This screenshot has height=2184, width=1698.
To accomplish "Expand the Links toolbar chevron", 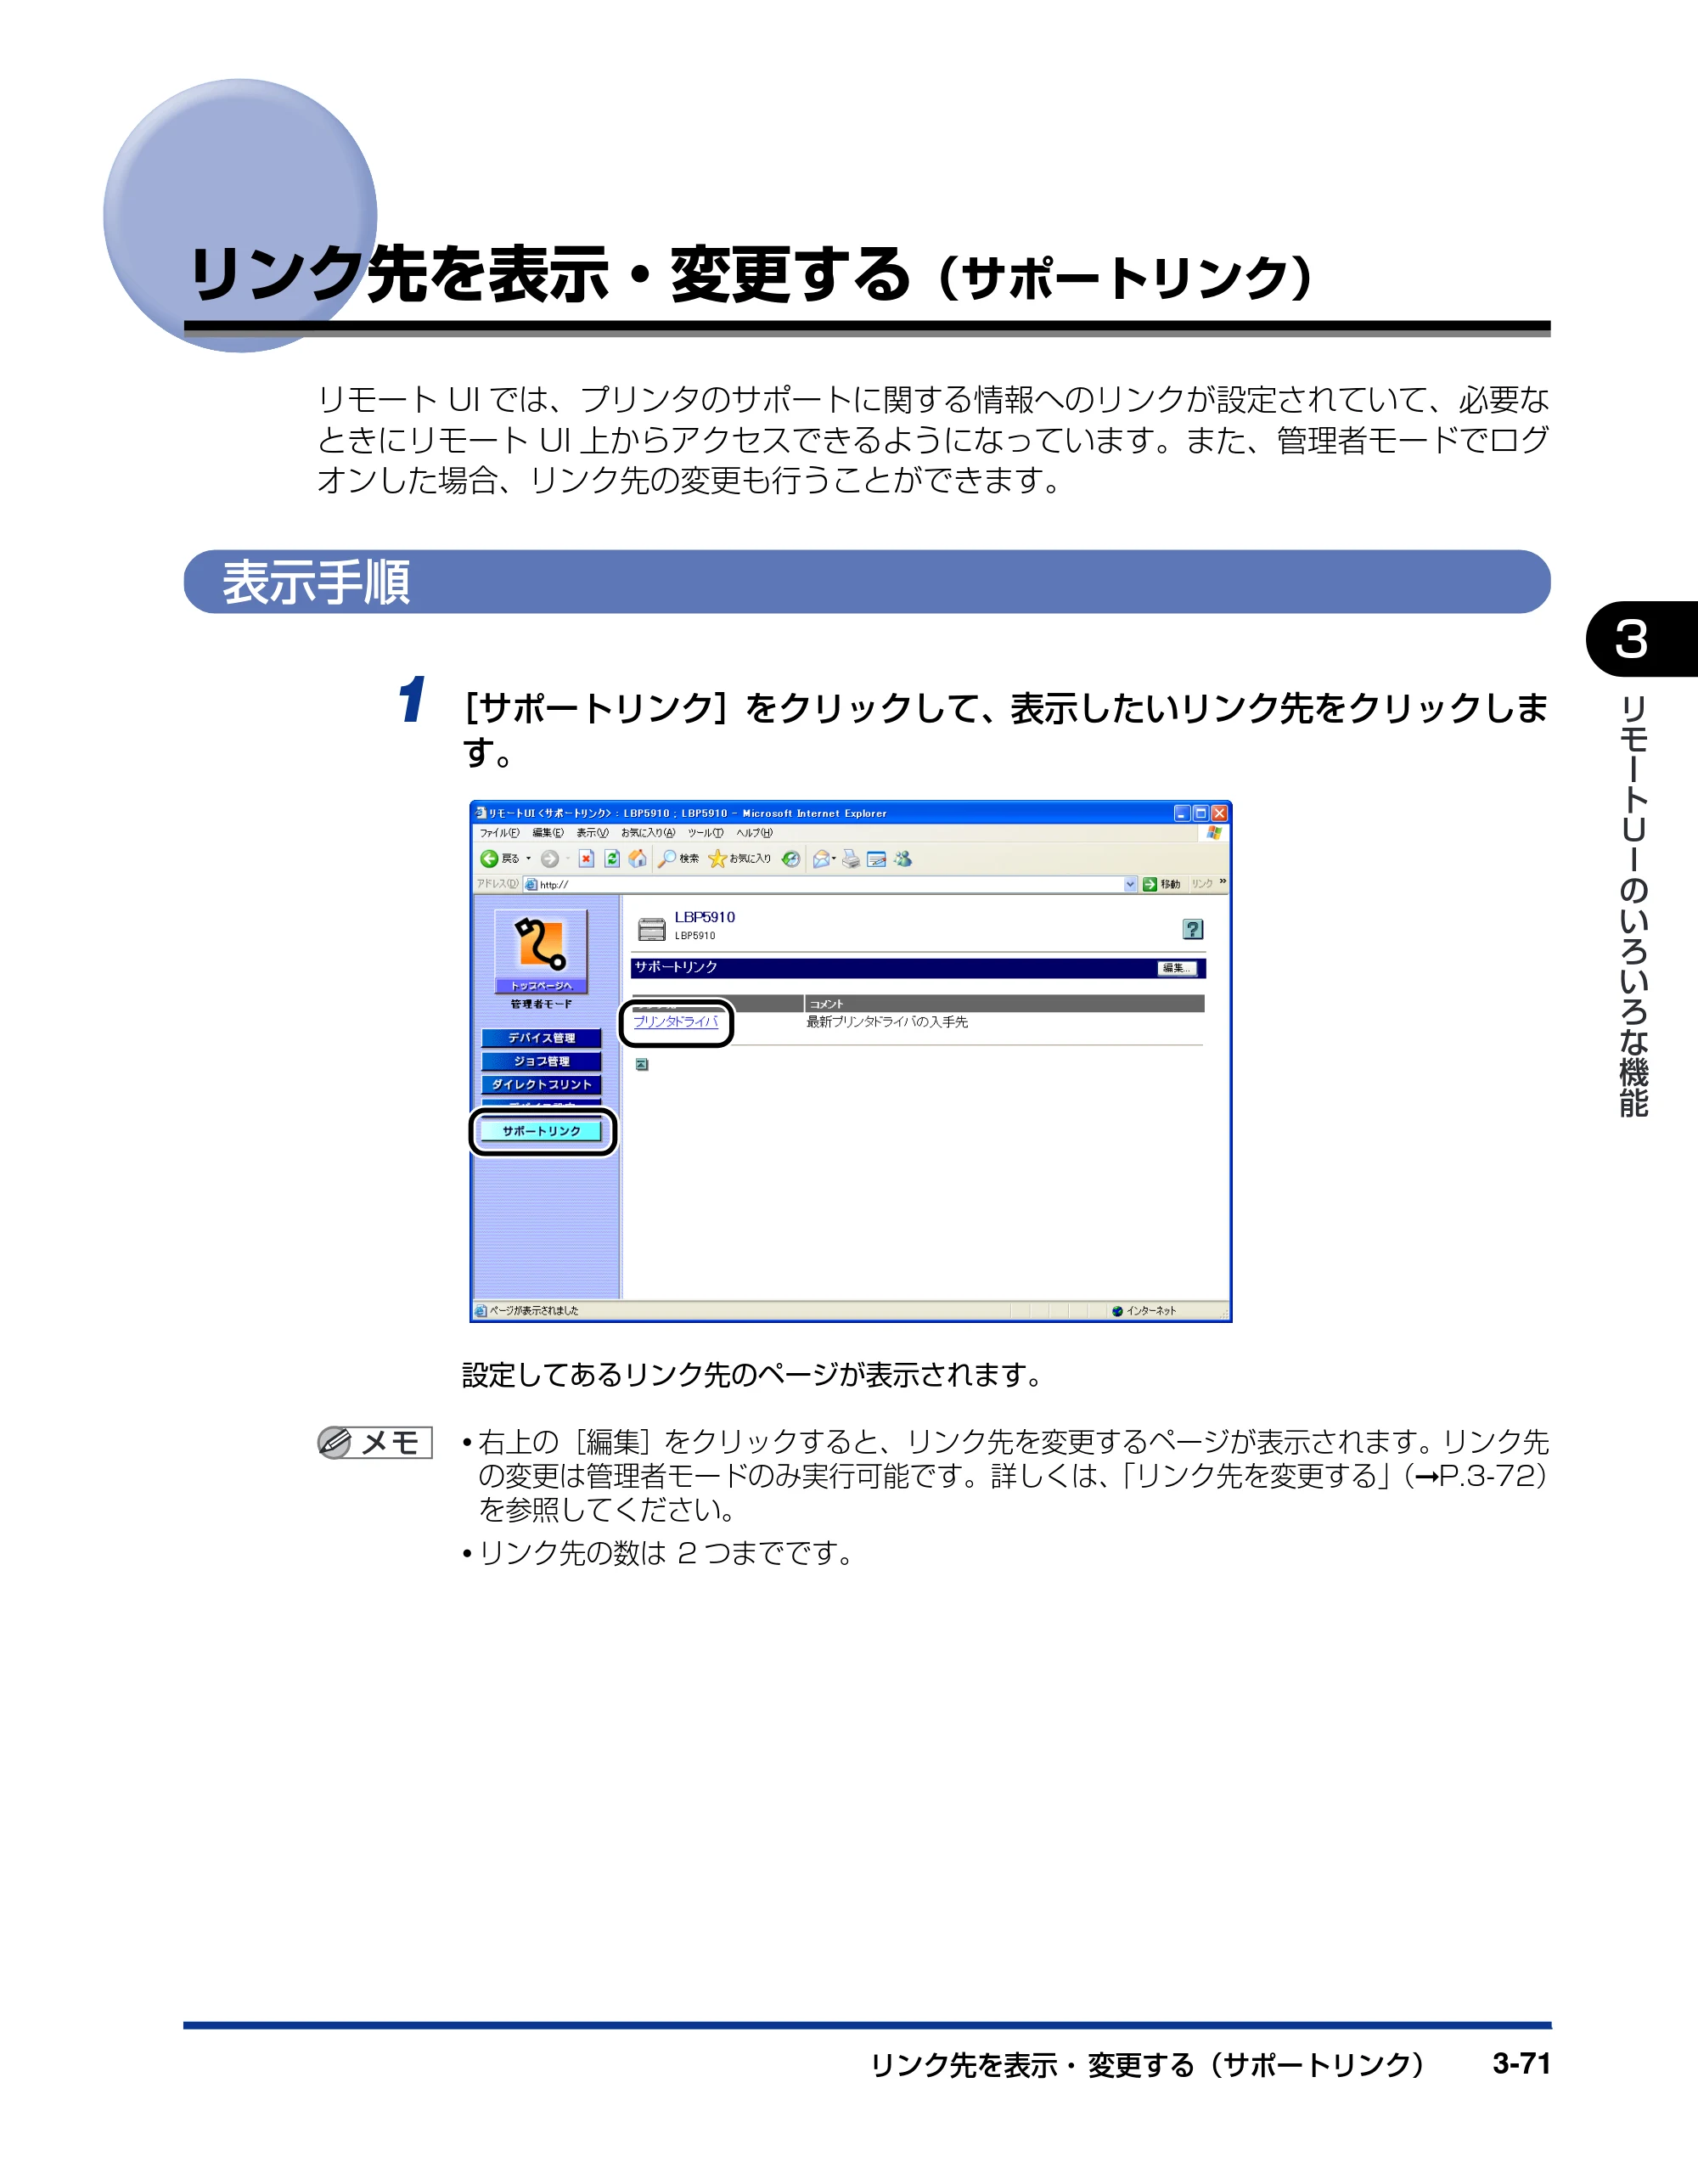I will 1222,882.
